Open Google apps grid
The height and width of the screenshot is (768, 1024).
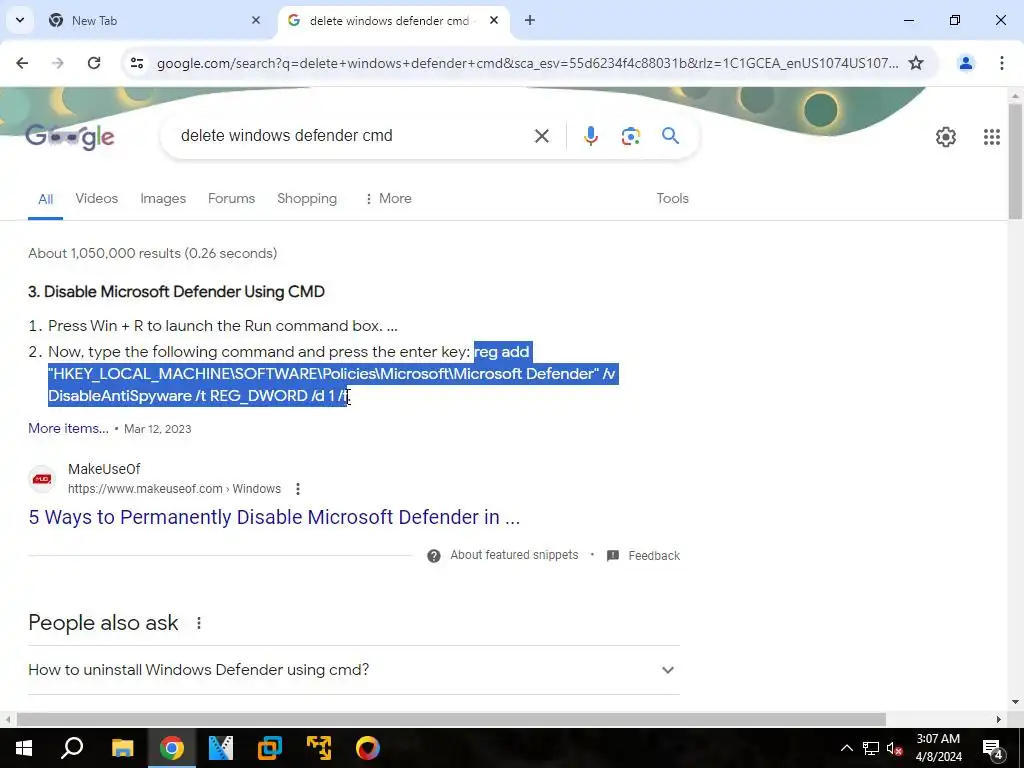click(991, 136)
